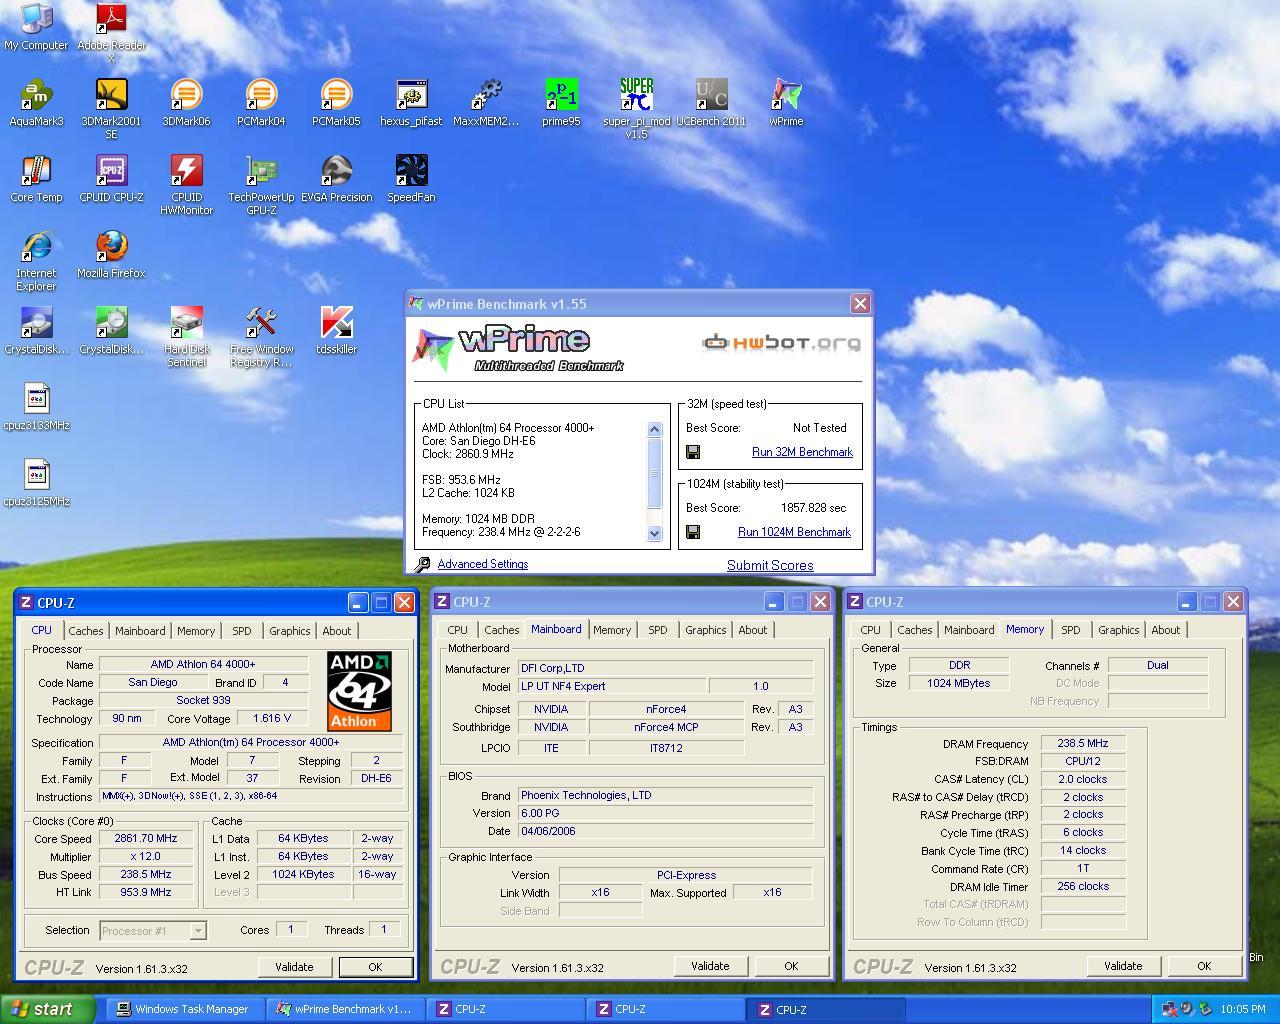Open the hwbot.org logo link
This screenshot has height=1024, width=1280.
tap(781, 343)
